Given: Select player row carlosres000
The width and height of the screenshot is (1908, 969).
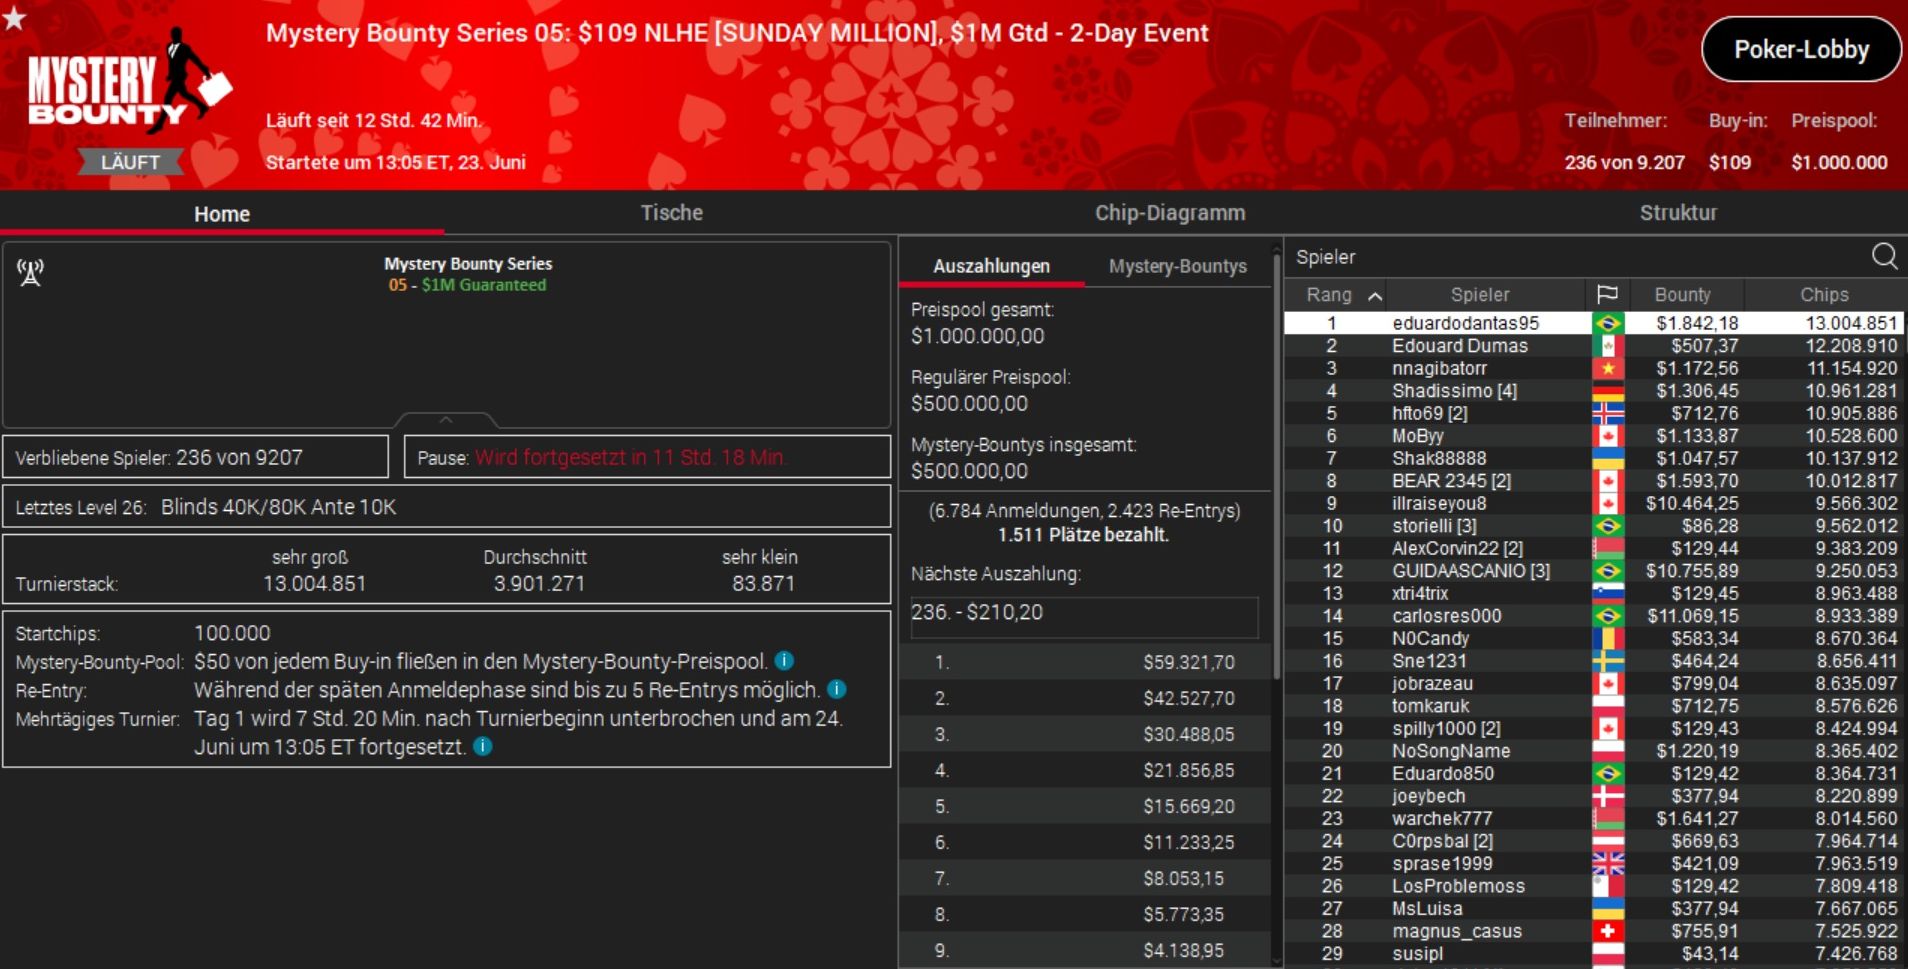Looking at the screenshot, I should point(1594,616).
